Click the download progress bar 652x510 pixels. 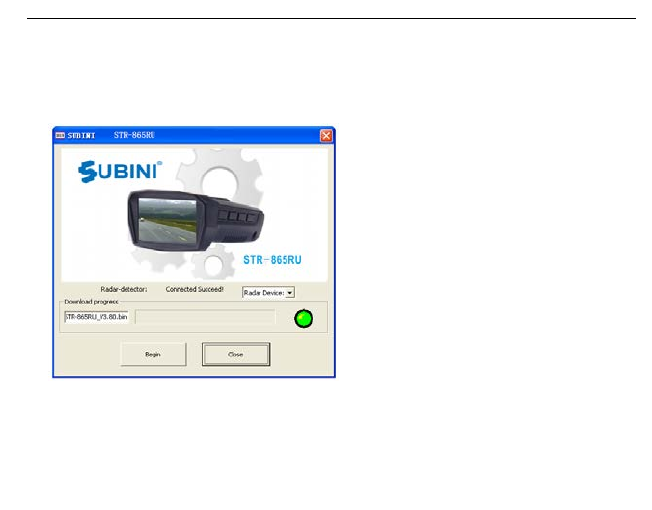tap(205, 317)
